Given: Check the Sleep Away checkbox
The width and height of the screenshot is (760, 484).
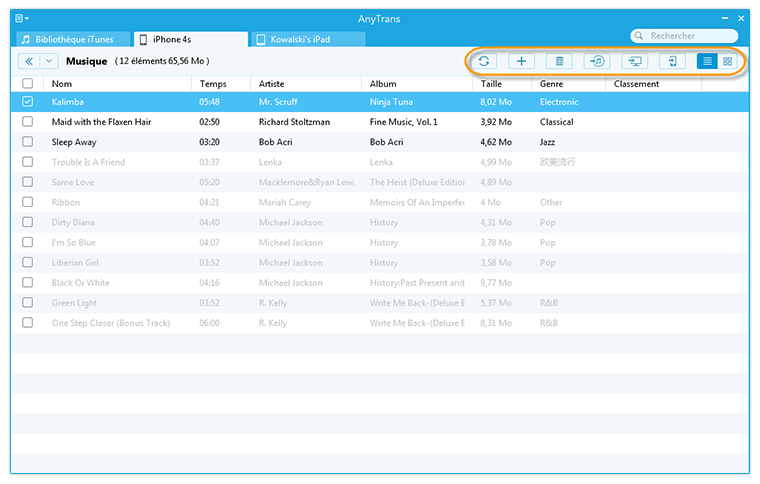Looking at the screenshot, I should [28, 141].
